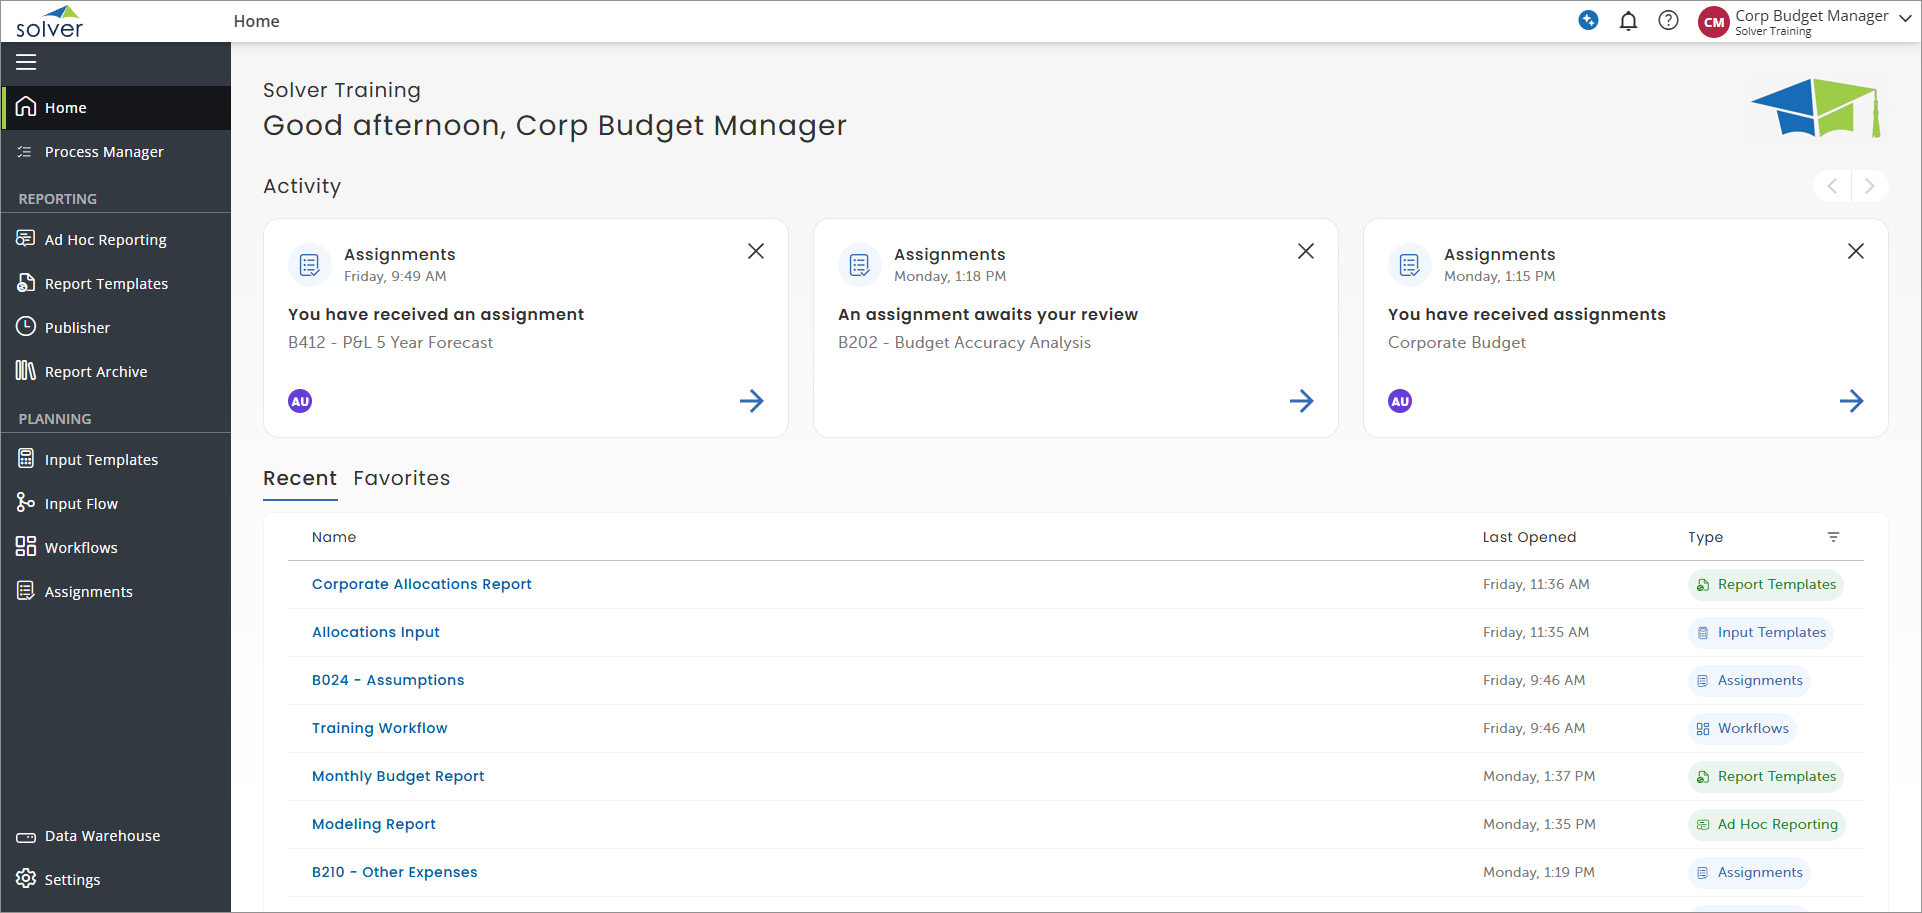Switch to the Favorites tab
This screenshot has height=913, width=1922.
pyautogui.click(x=401, y=478)
